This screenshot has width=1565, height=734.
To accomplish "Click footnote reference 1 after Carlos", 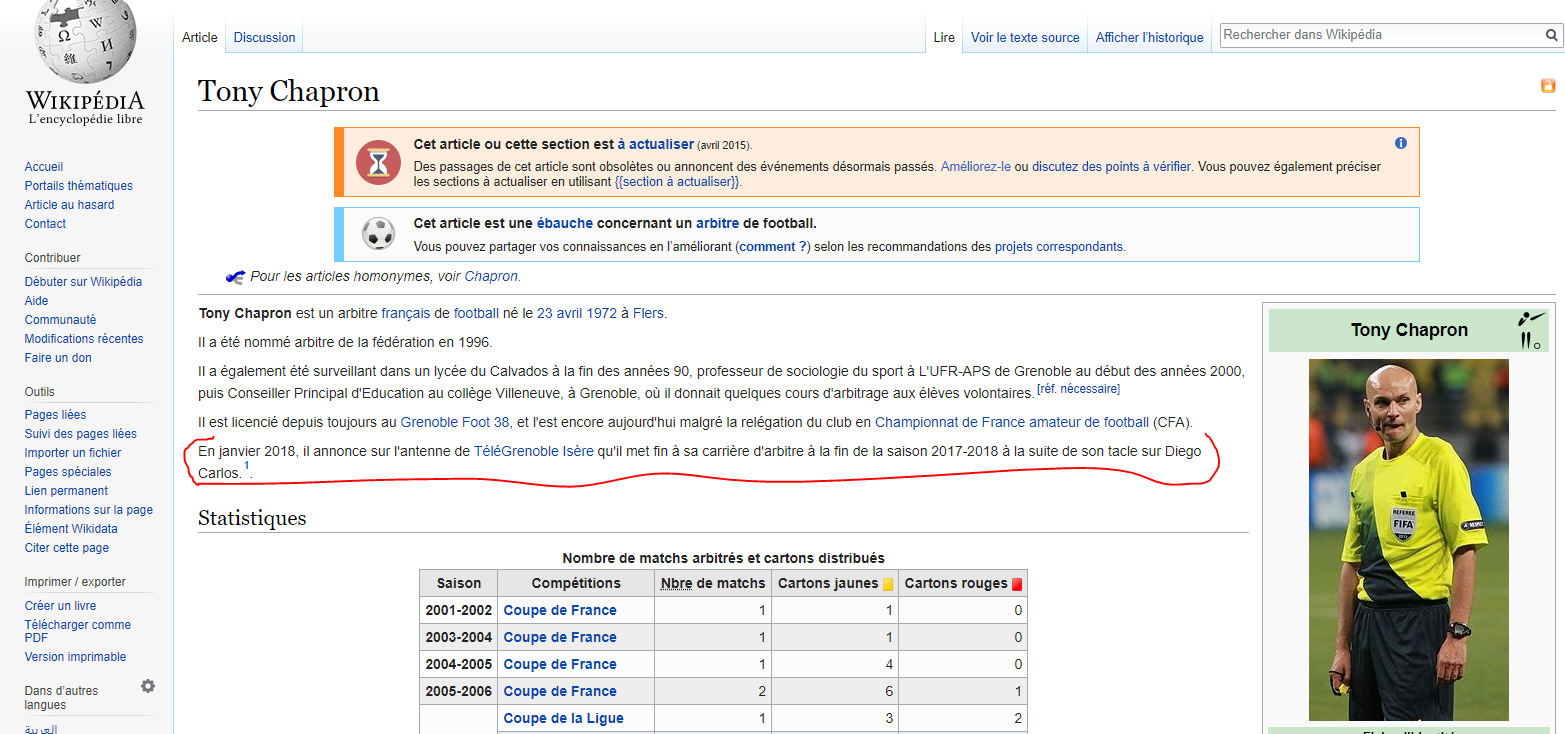I will click(247, 466).
